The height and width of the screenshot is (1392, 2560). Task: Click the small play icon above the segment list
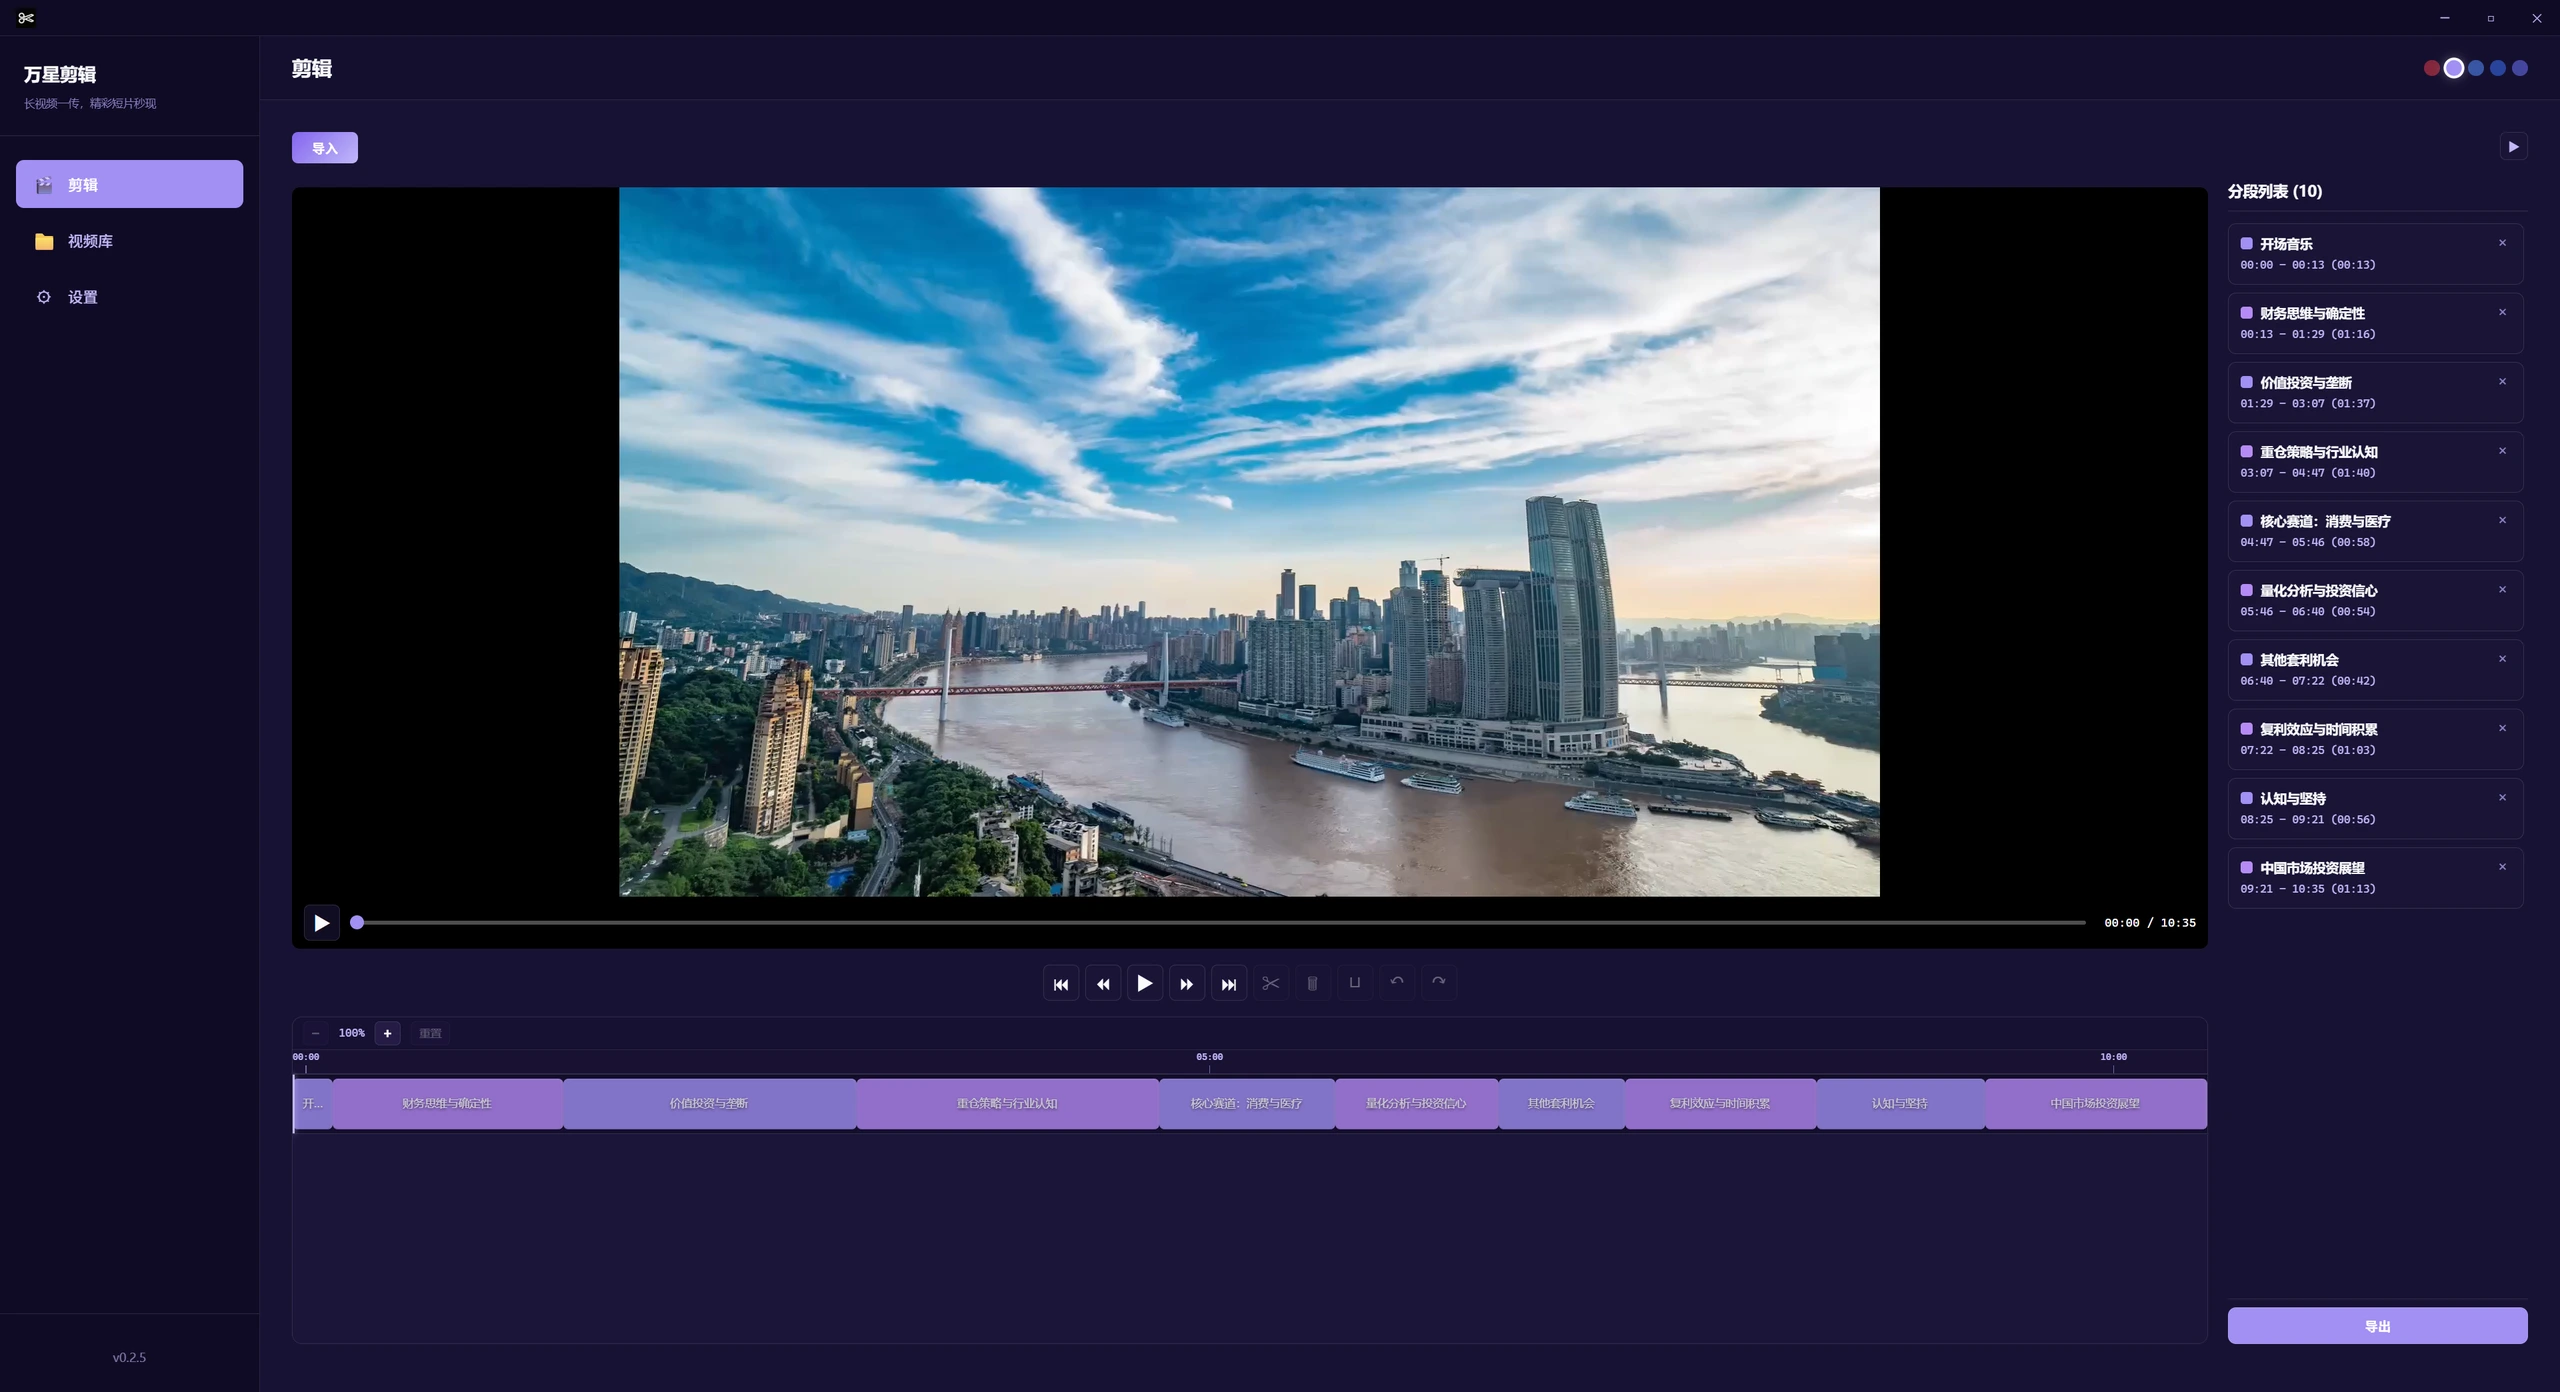[x=2514, y=147]
